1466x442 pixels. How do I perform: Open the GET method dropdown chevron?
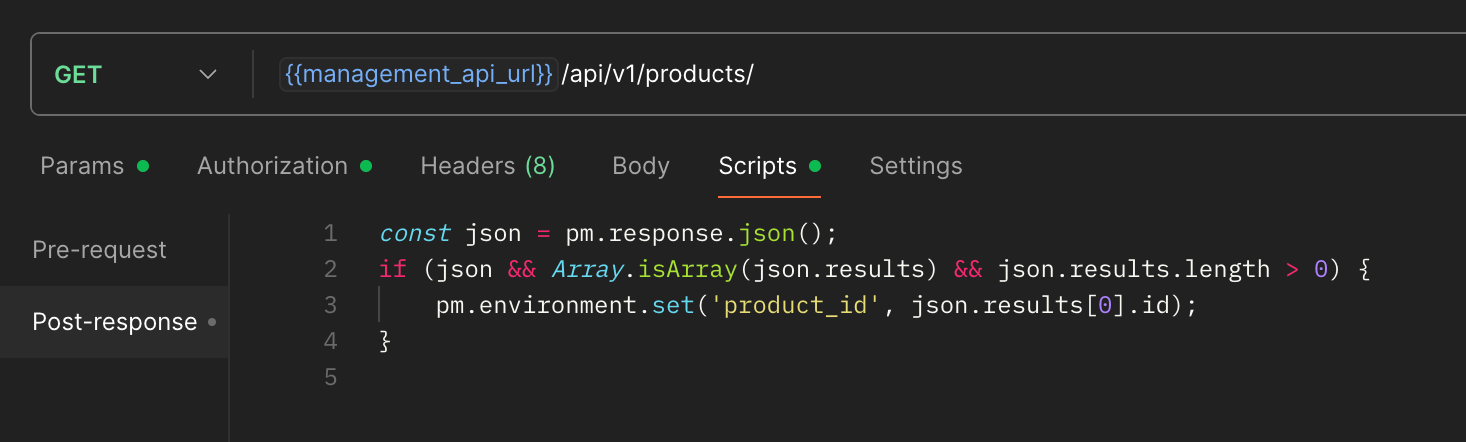pyautogui.click(x=208, y=75)
